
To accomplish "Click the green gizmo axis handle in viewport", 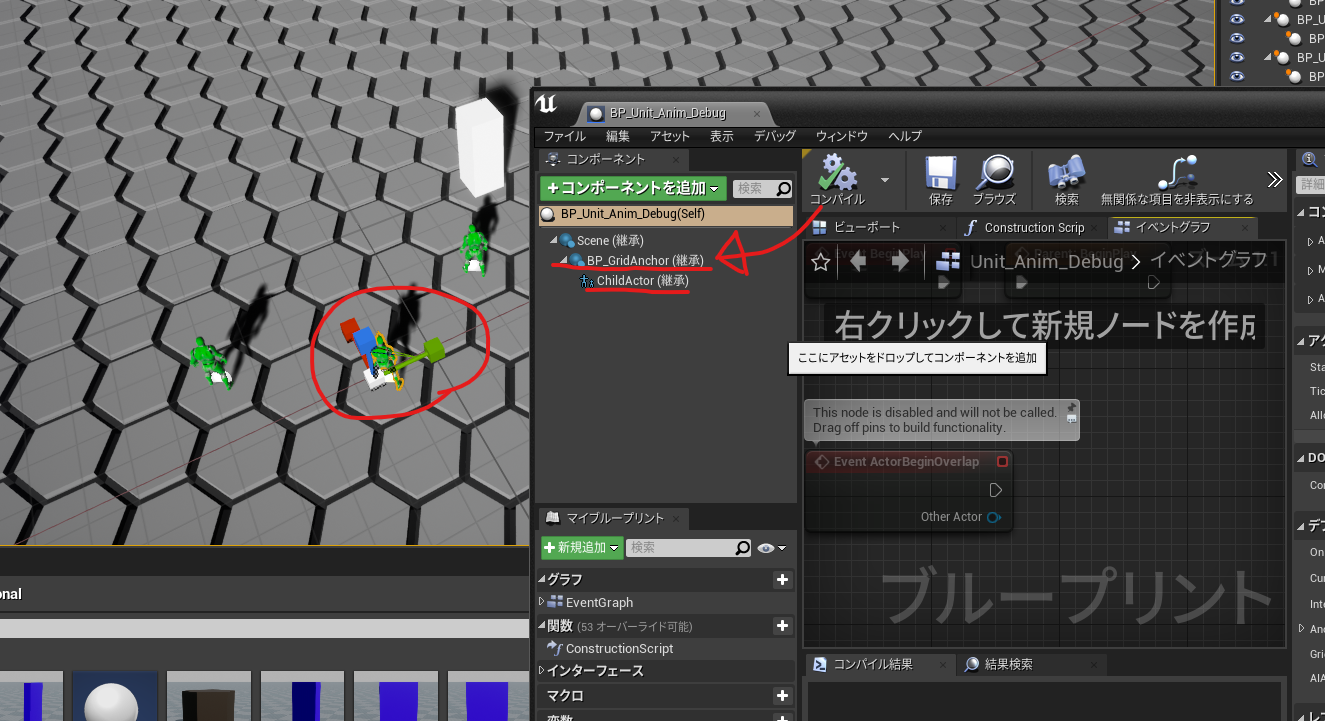I will 433,349.
